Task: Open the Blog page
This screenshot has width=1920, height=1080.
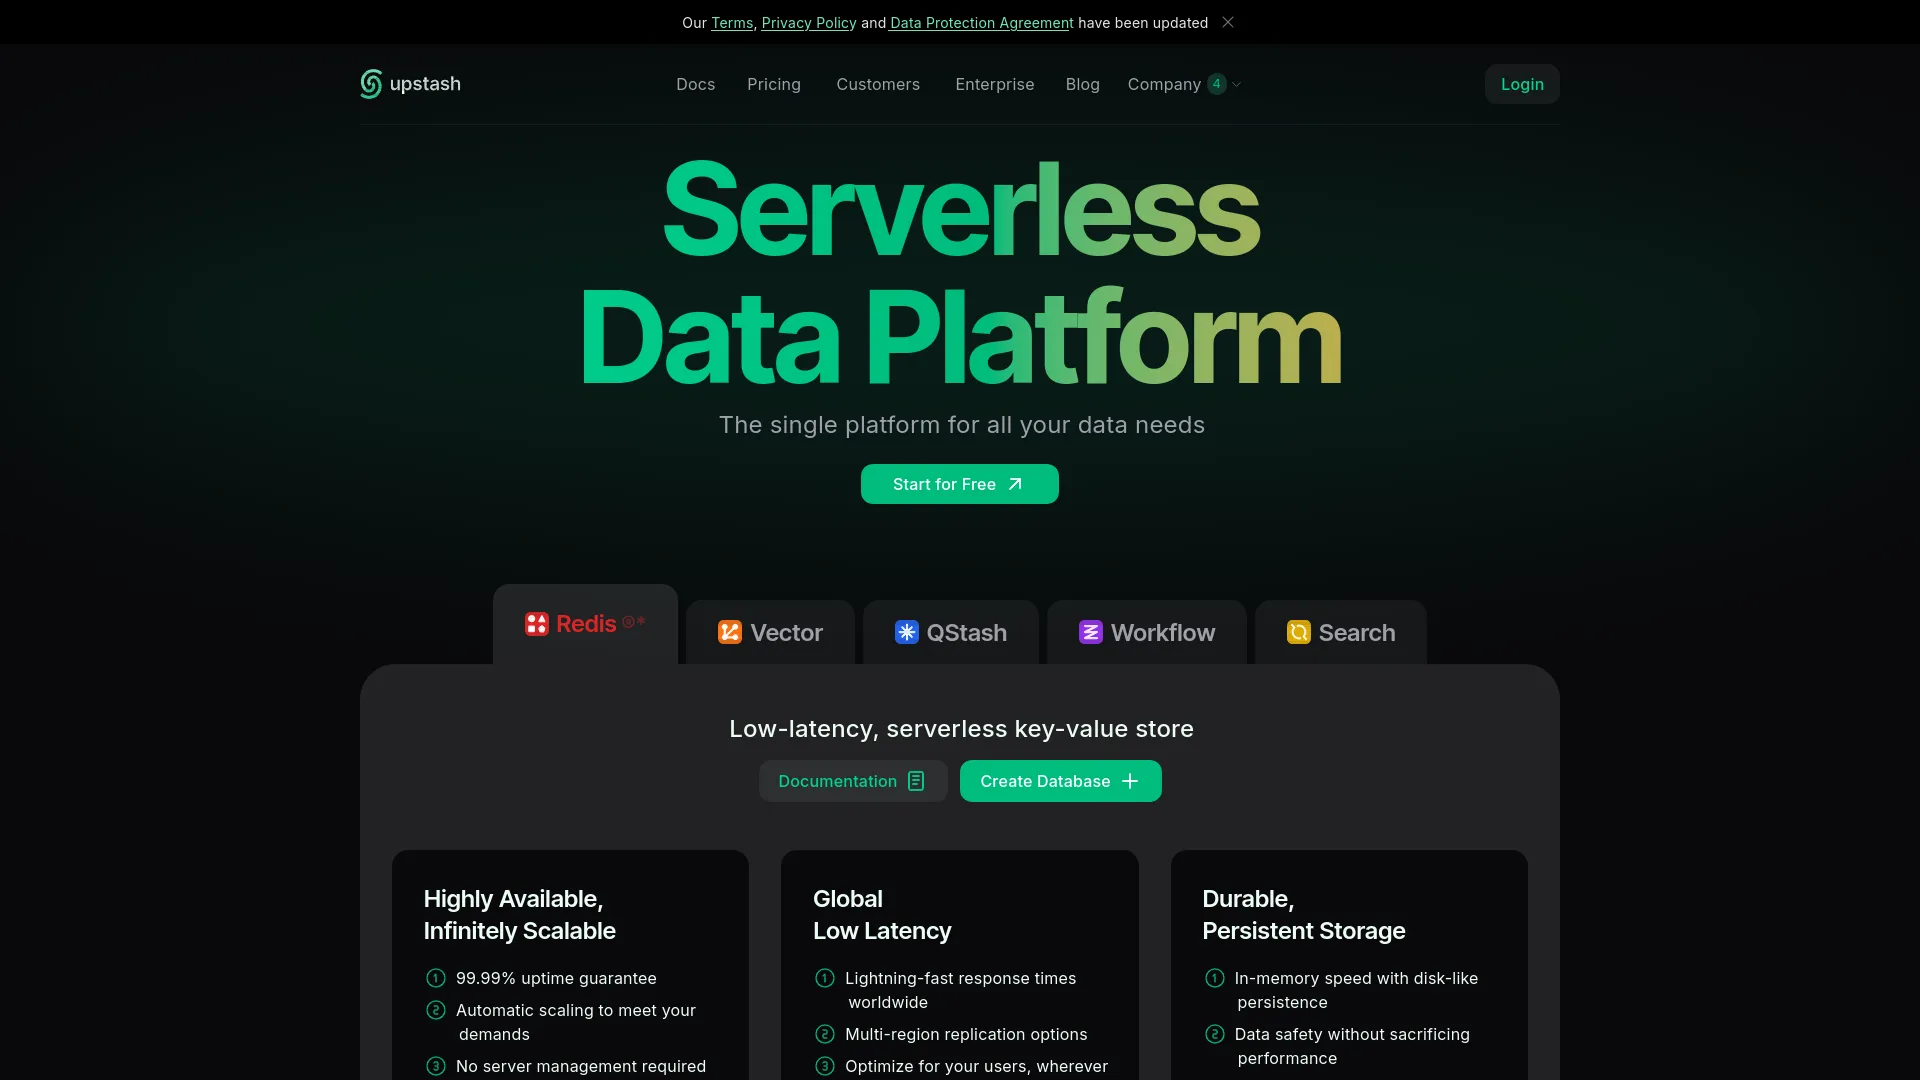Action: click(1083, 84)
